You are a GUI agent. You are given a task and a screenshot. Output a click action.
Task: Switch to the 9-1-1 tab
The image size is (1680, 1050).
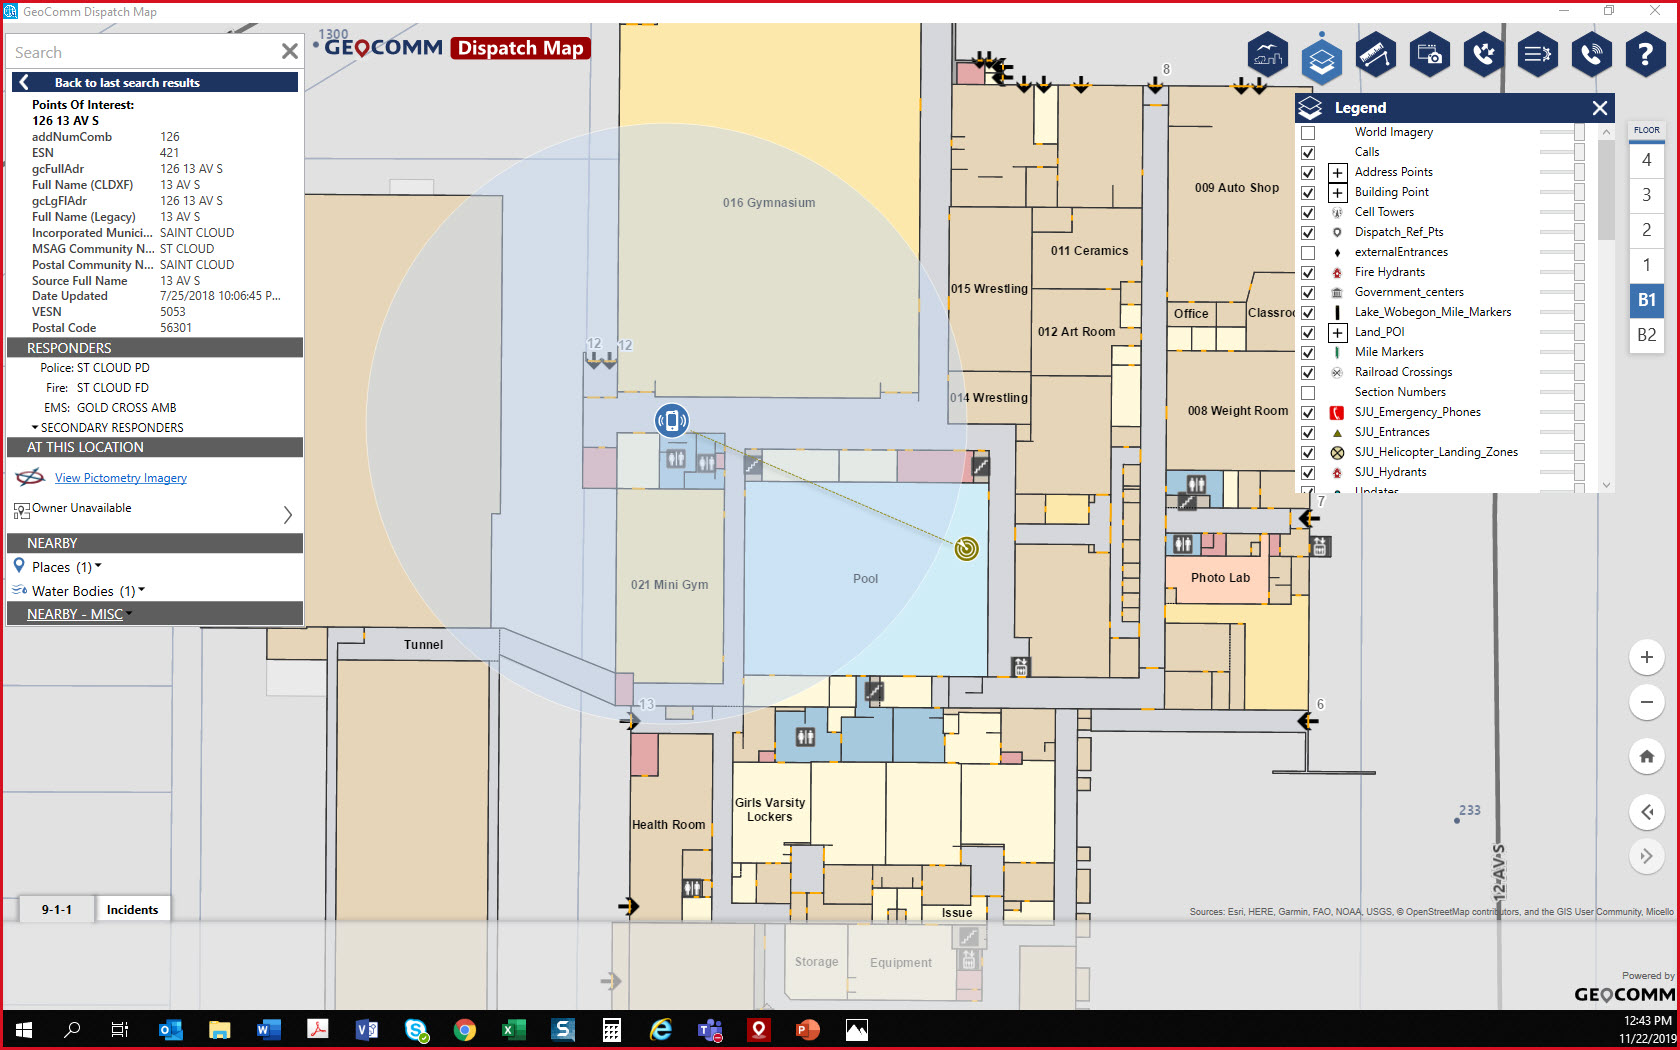tap(56, 909)
